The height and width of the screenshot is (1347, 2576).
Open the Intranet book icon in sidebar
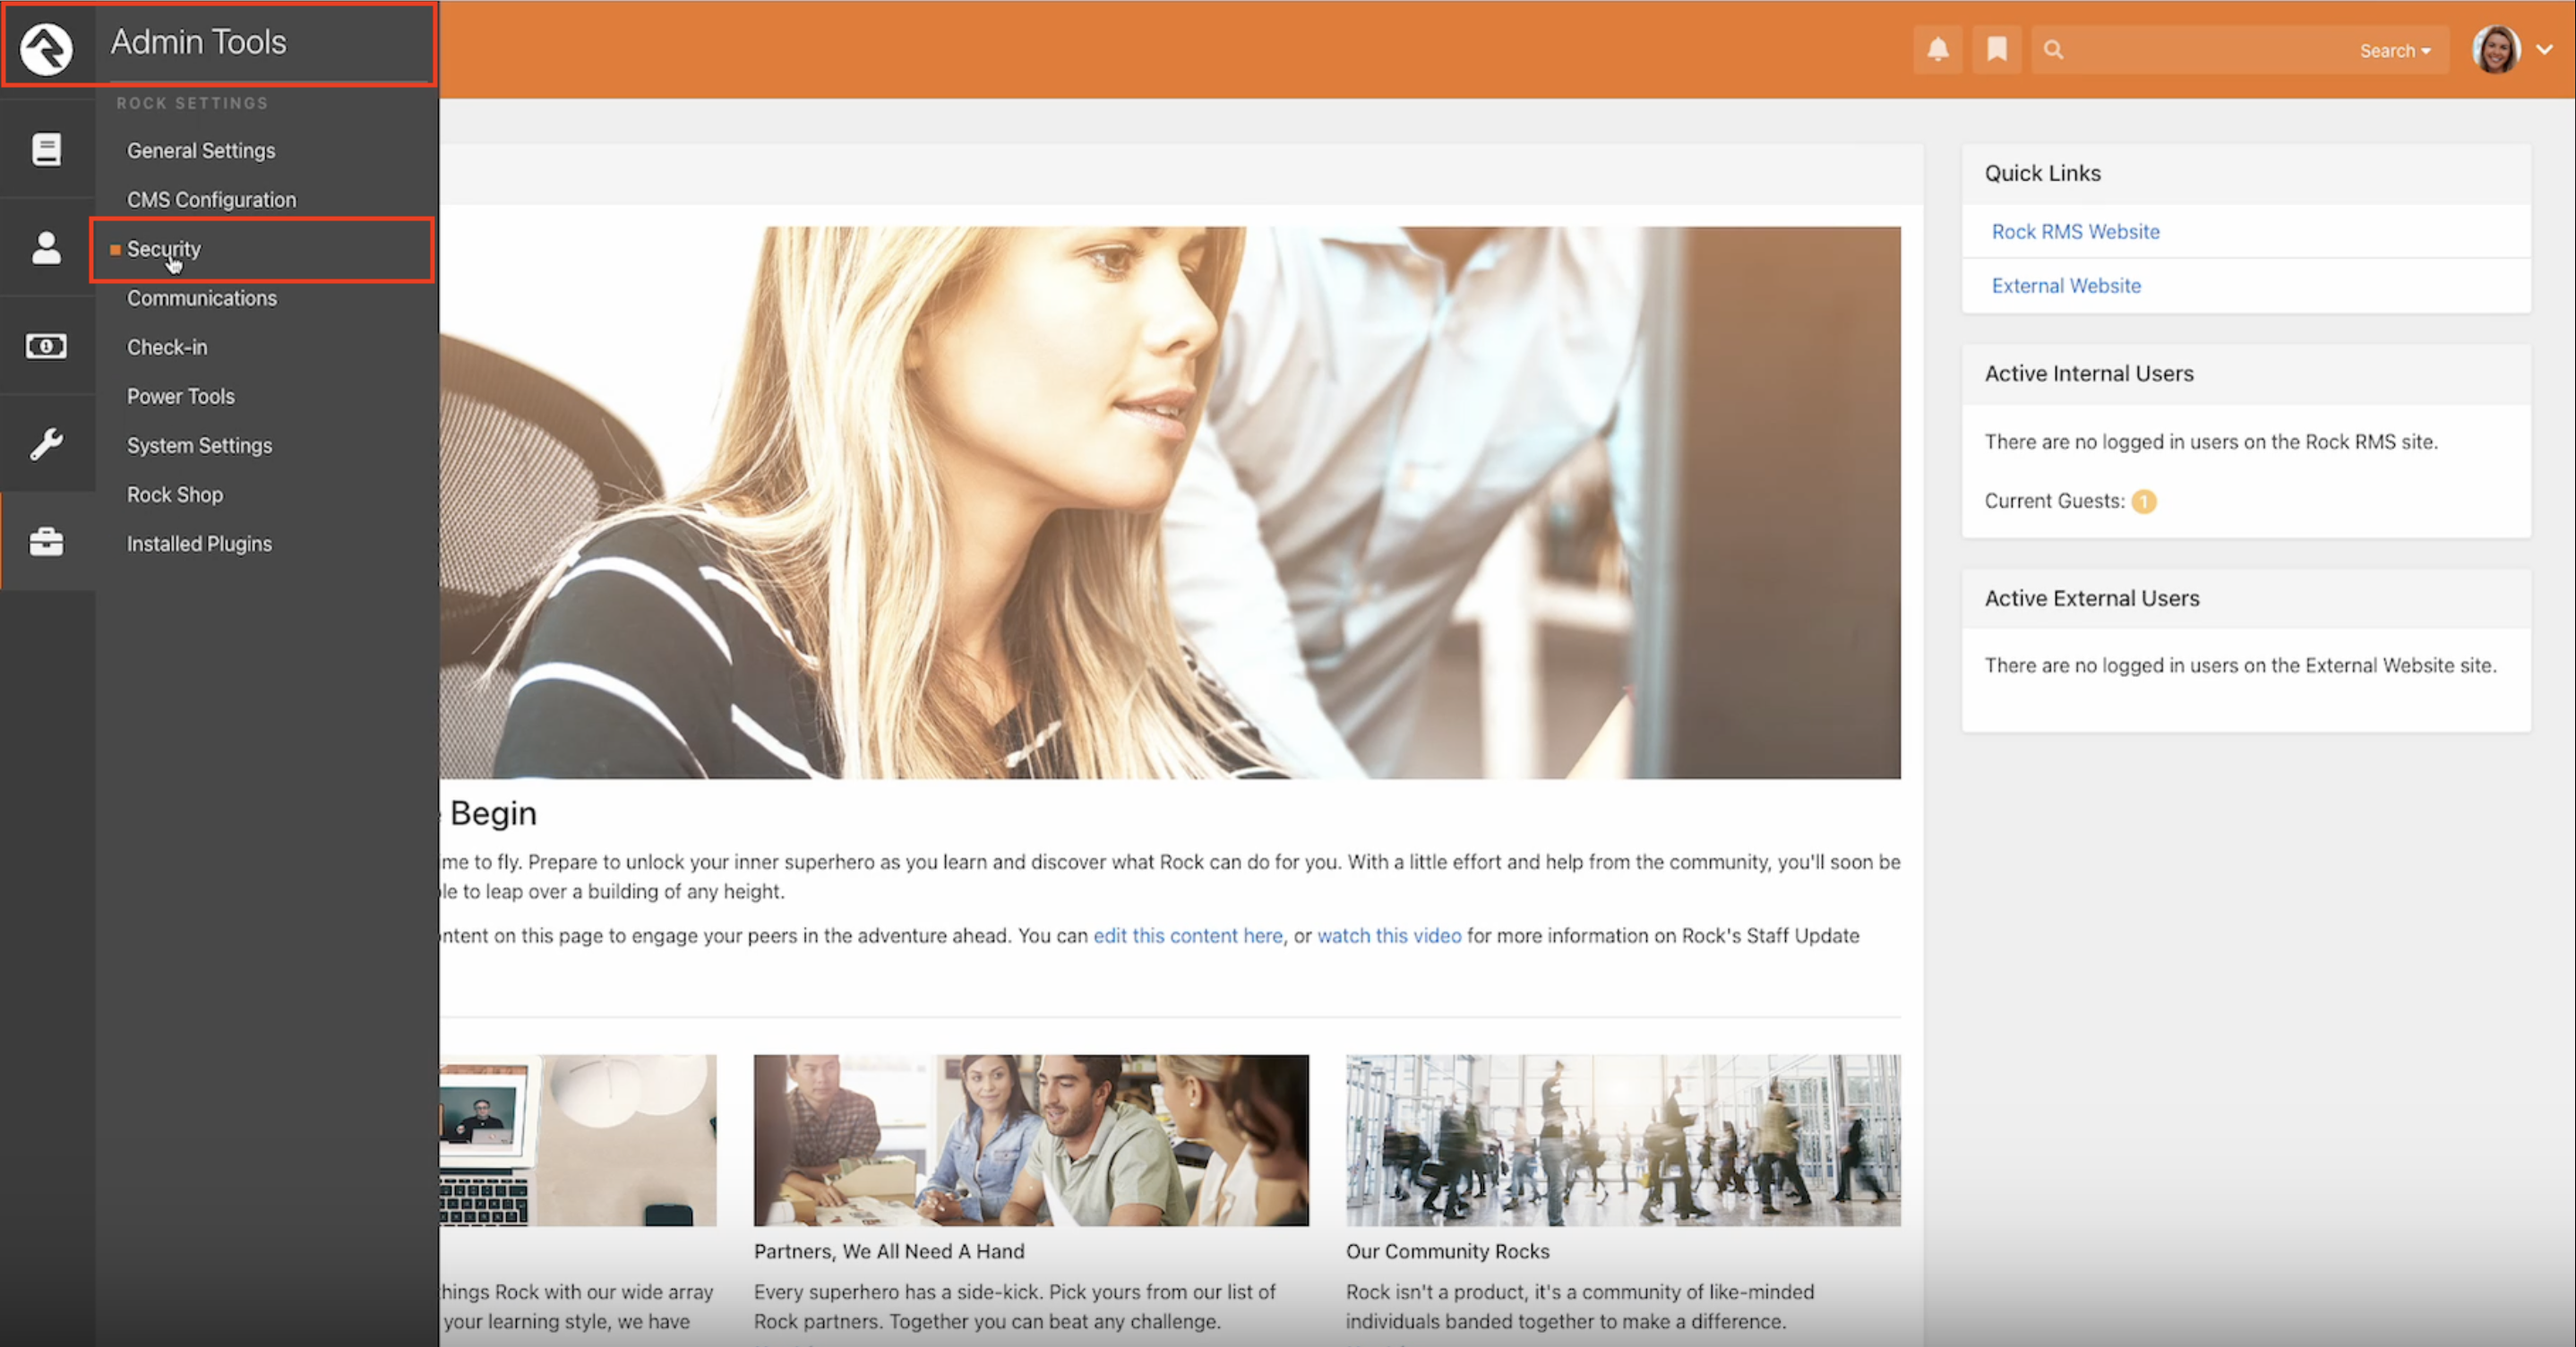(x=46, y=149)
